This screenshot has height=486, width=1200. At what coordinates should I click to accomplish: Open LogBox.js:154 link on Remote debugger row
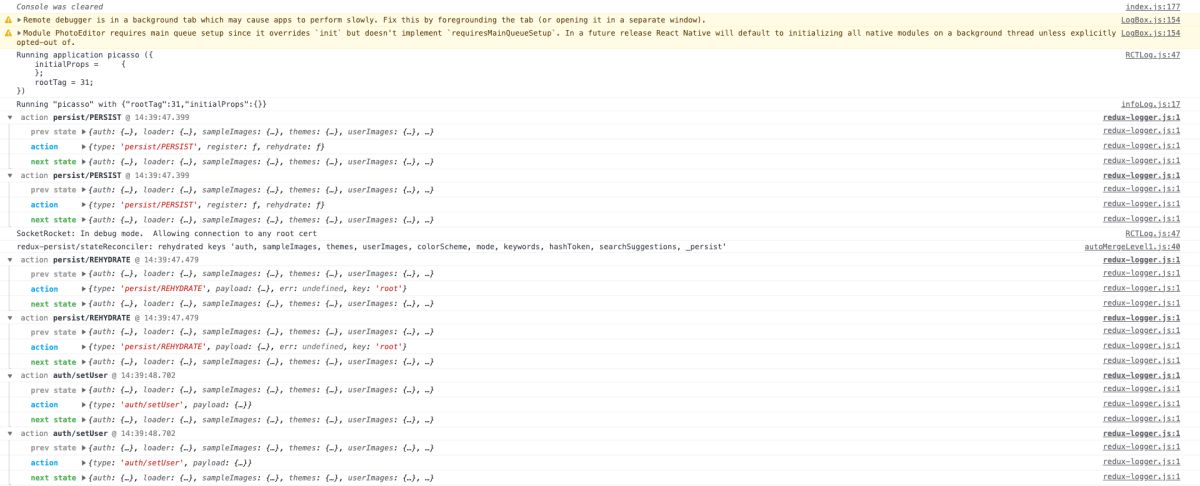(x=1151, y=20)
